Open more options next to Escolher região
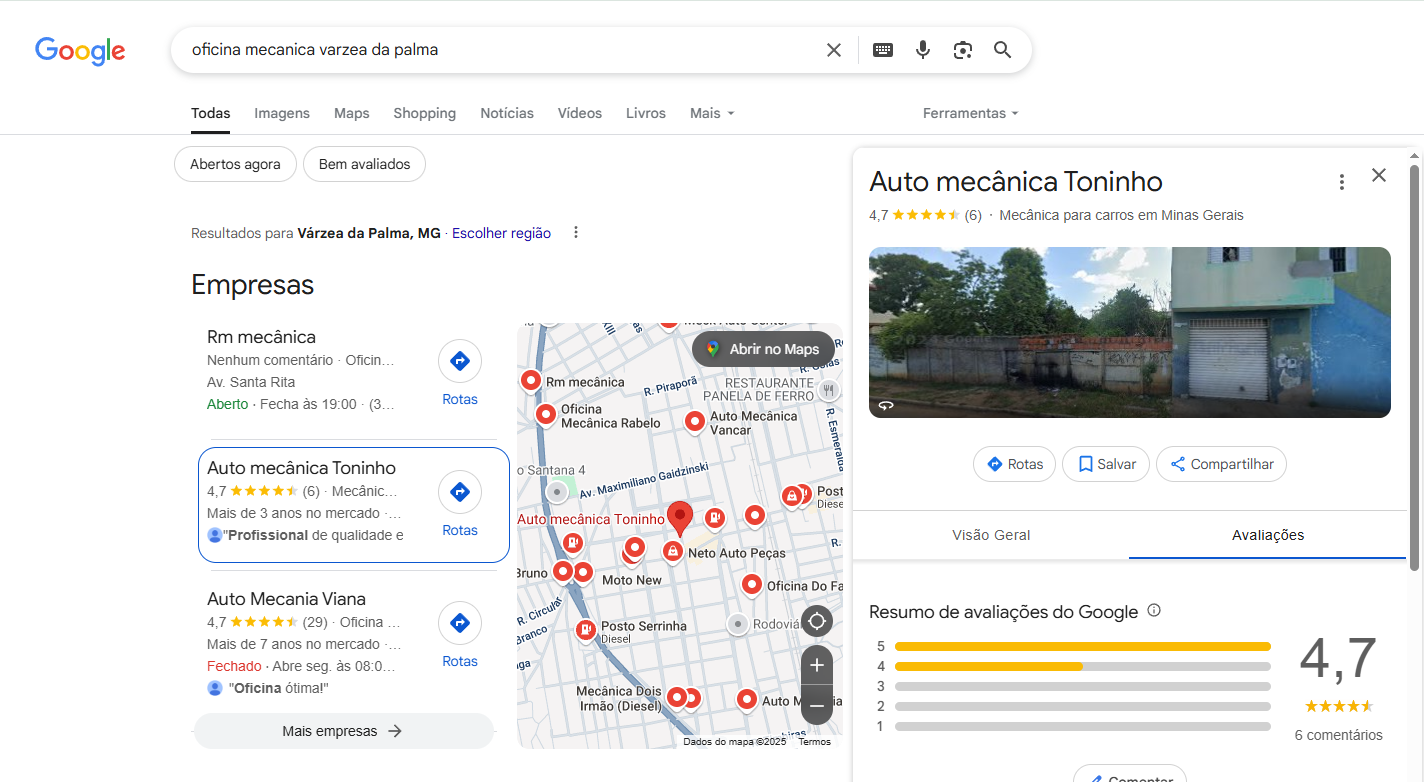The height and width of the screenshot is (782, 1424). (x=576, y=233)
